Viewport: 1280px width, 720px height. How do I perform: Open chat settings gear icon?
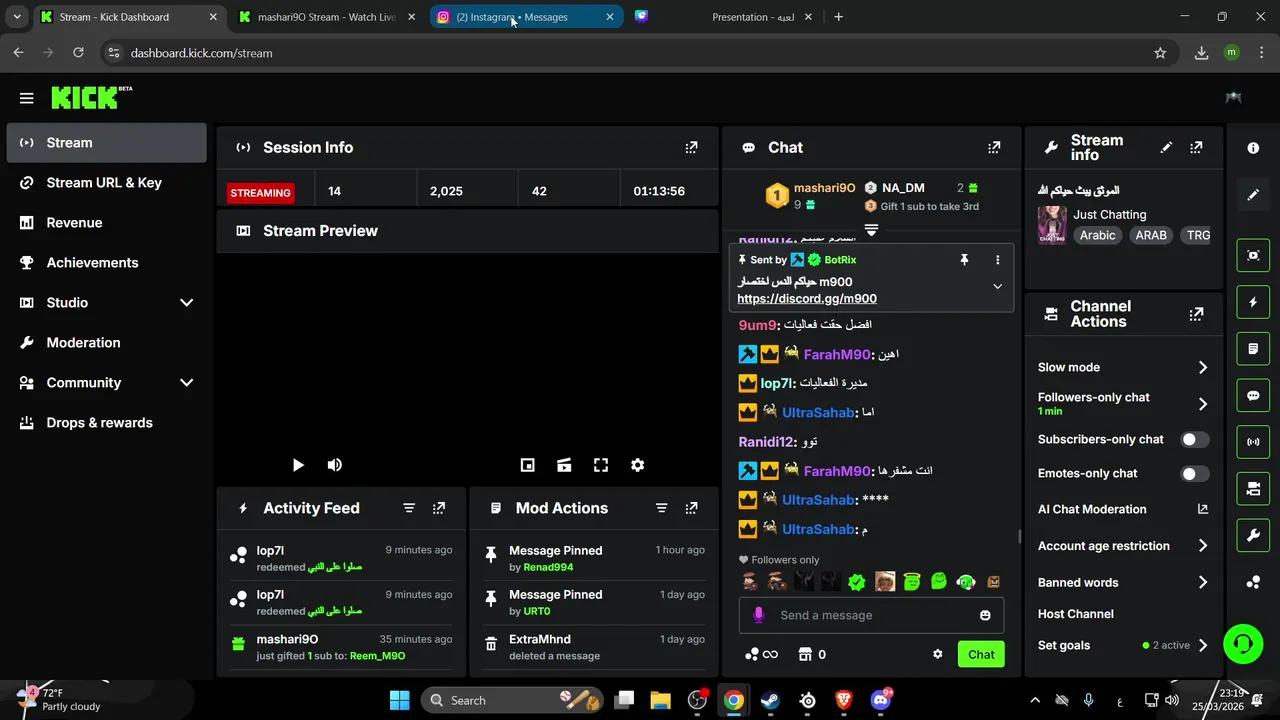click(x=937, y=654)
